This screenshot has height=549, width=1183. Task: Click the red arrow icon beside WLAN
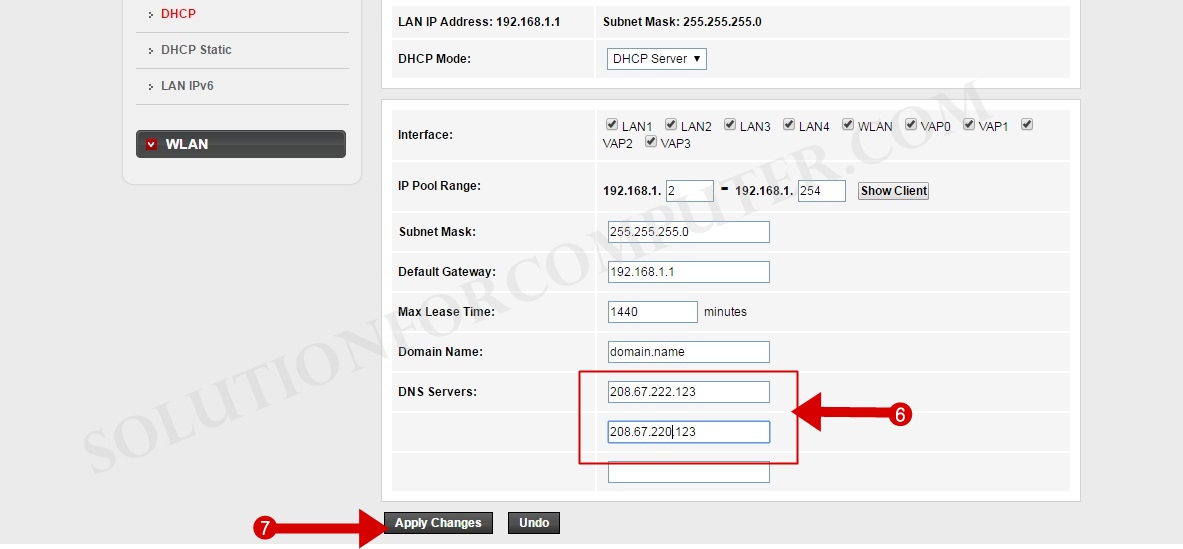(x=152, y=144)
